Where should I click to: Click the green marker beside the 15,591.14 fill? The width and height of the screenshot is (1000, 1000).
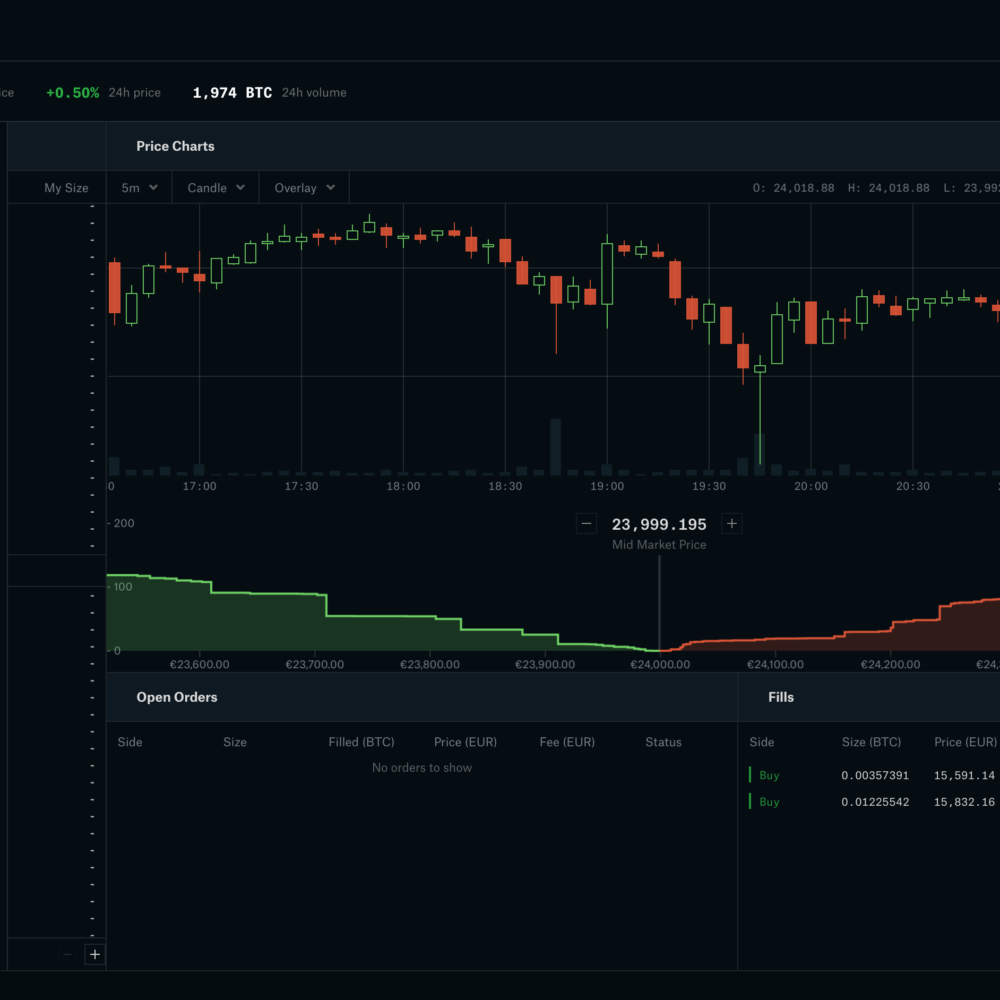(750, 775)
